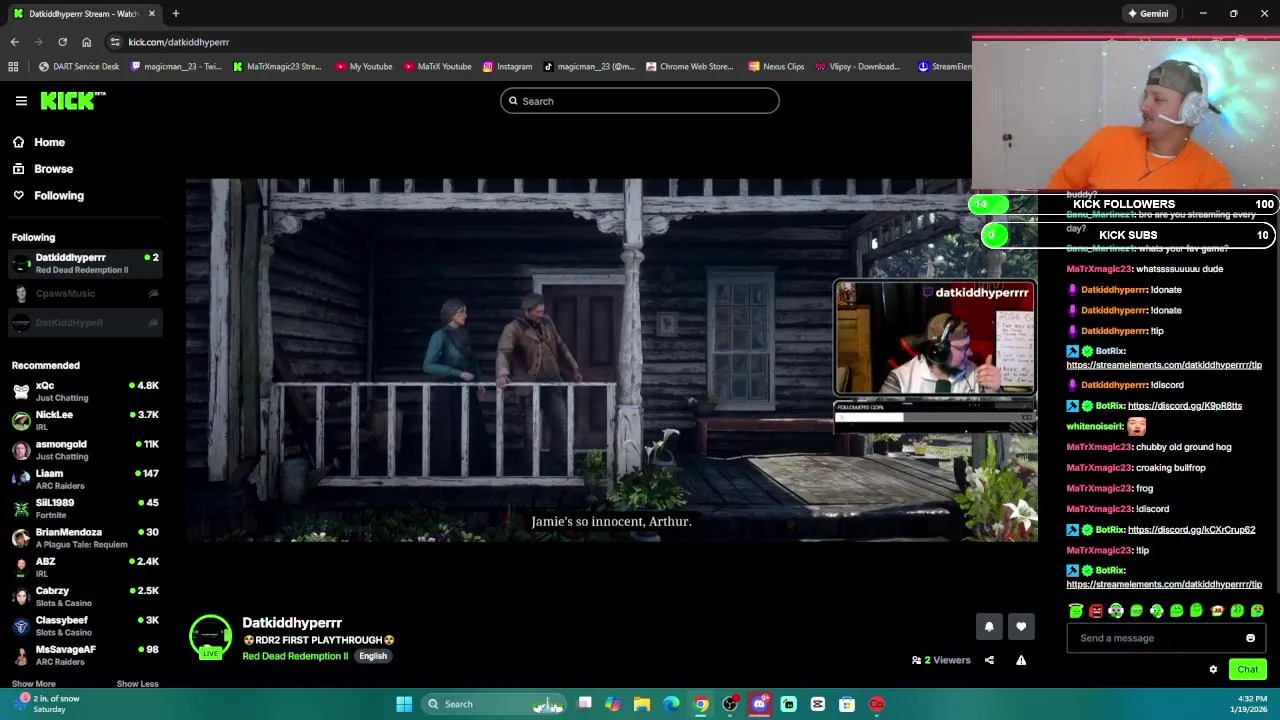Screen dimensions: 1280x720
Task: Open the recommended NickLee channel
Action: [x=85, y=420]
